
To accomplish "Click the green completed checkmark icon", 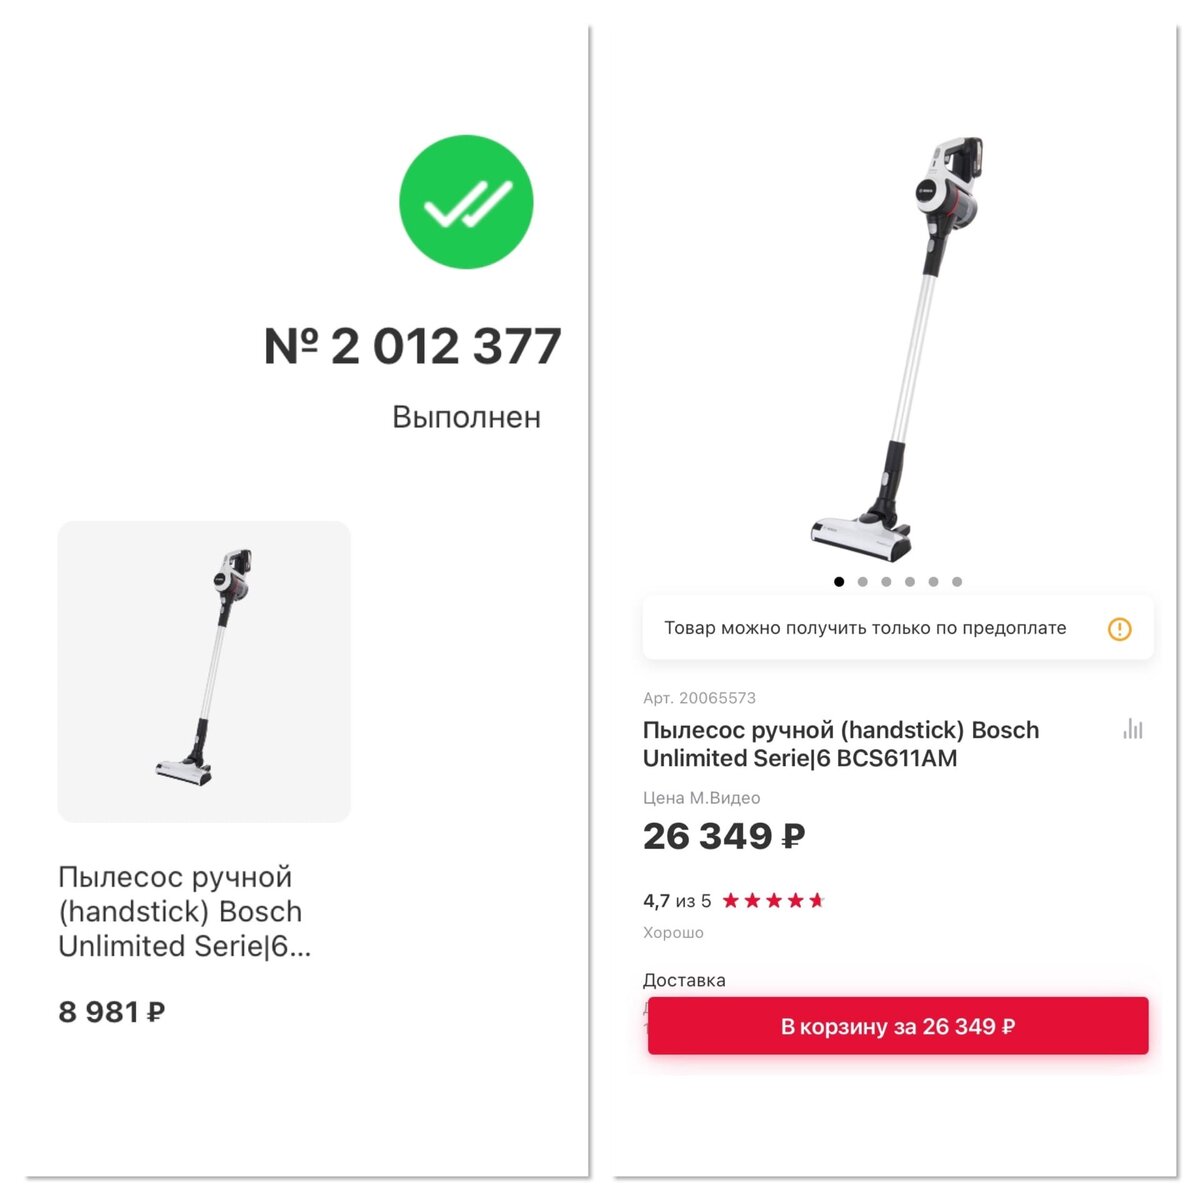I will point(466,201).
